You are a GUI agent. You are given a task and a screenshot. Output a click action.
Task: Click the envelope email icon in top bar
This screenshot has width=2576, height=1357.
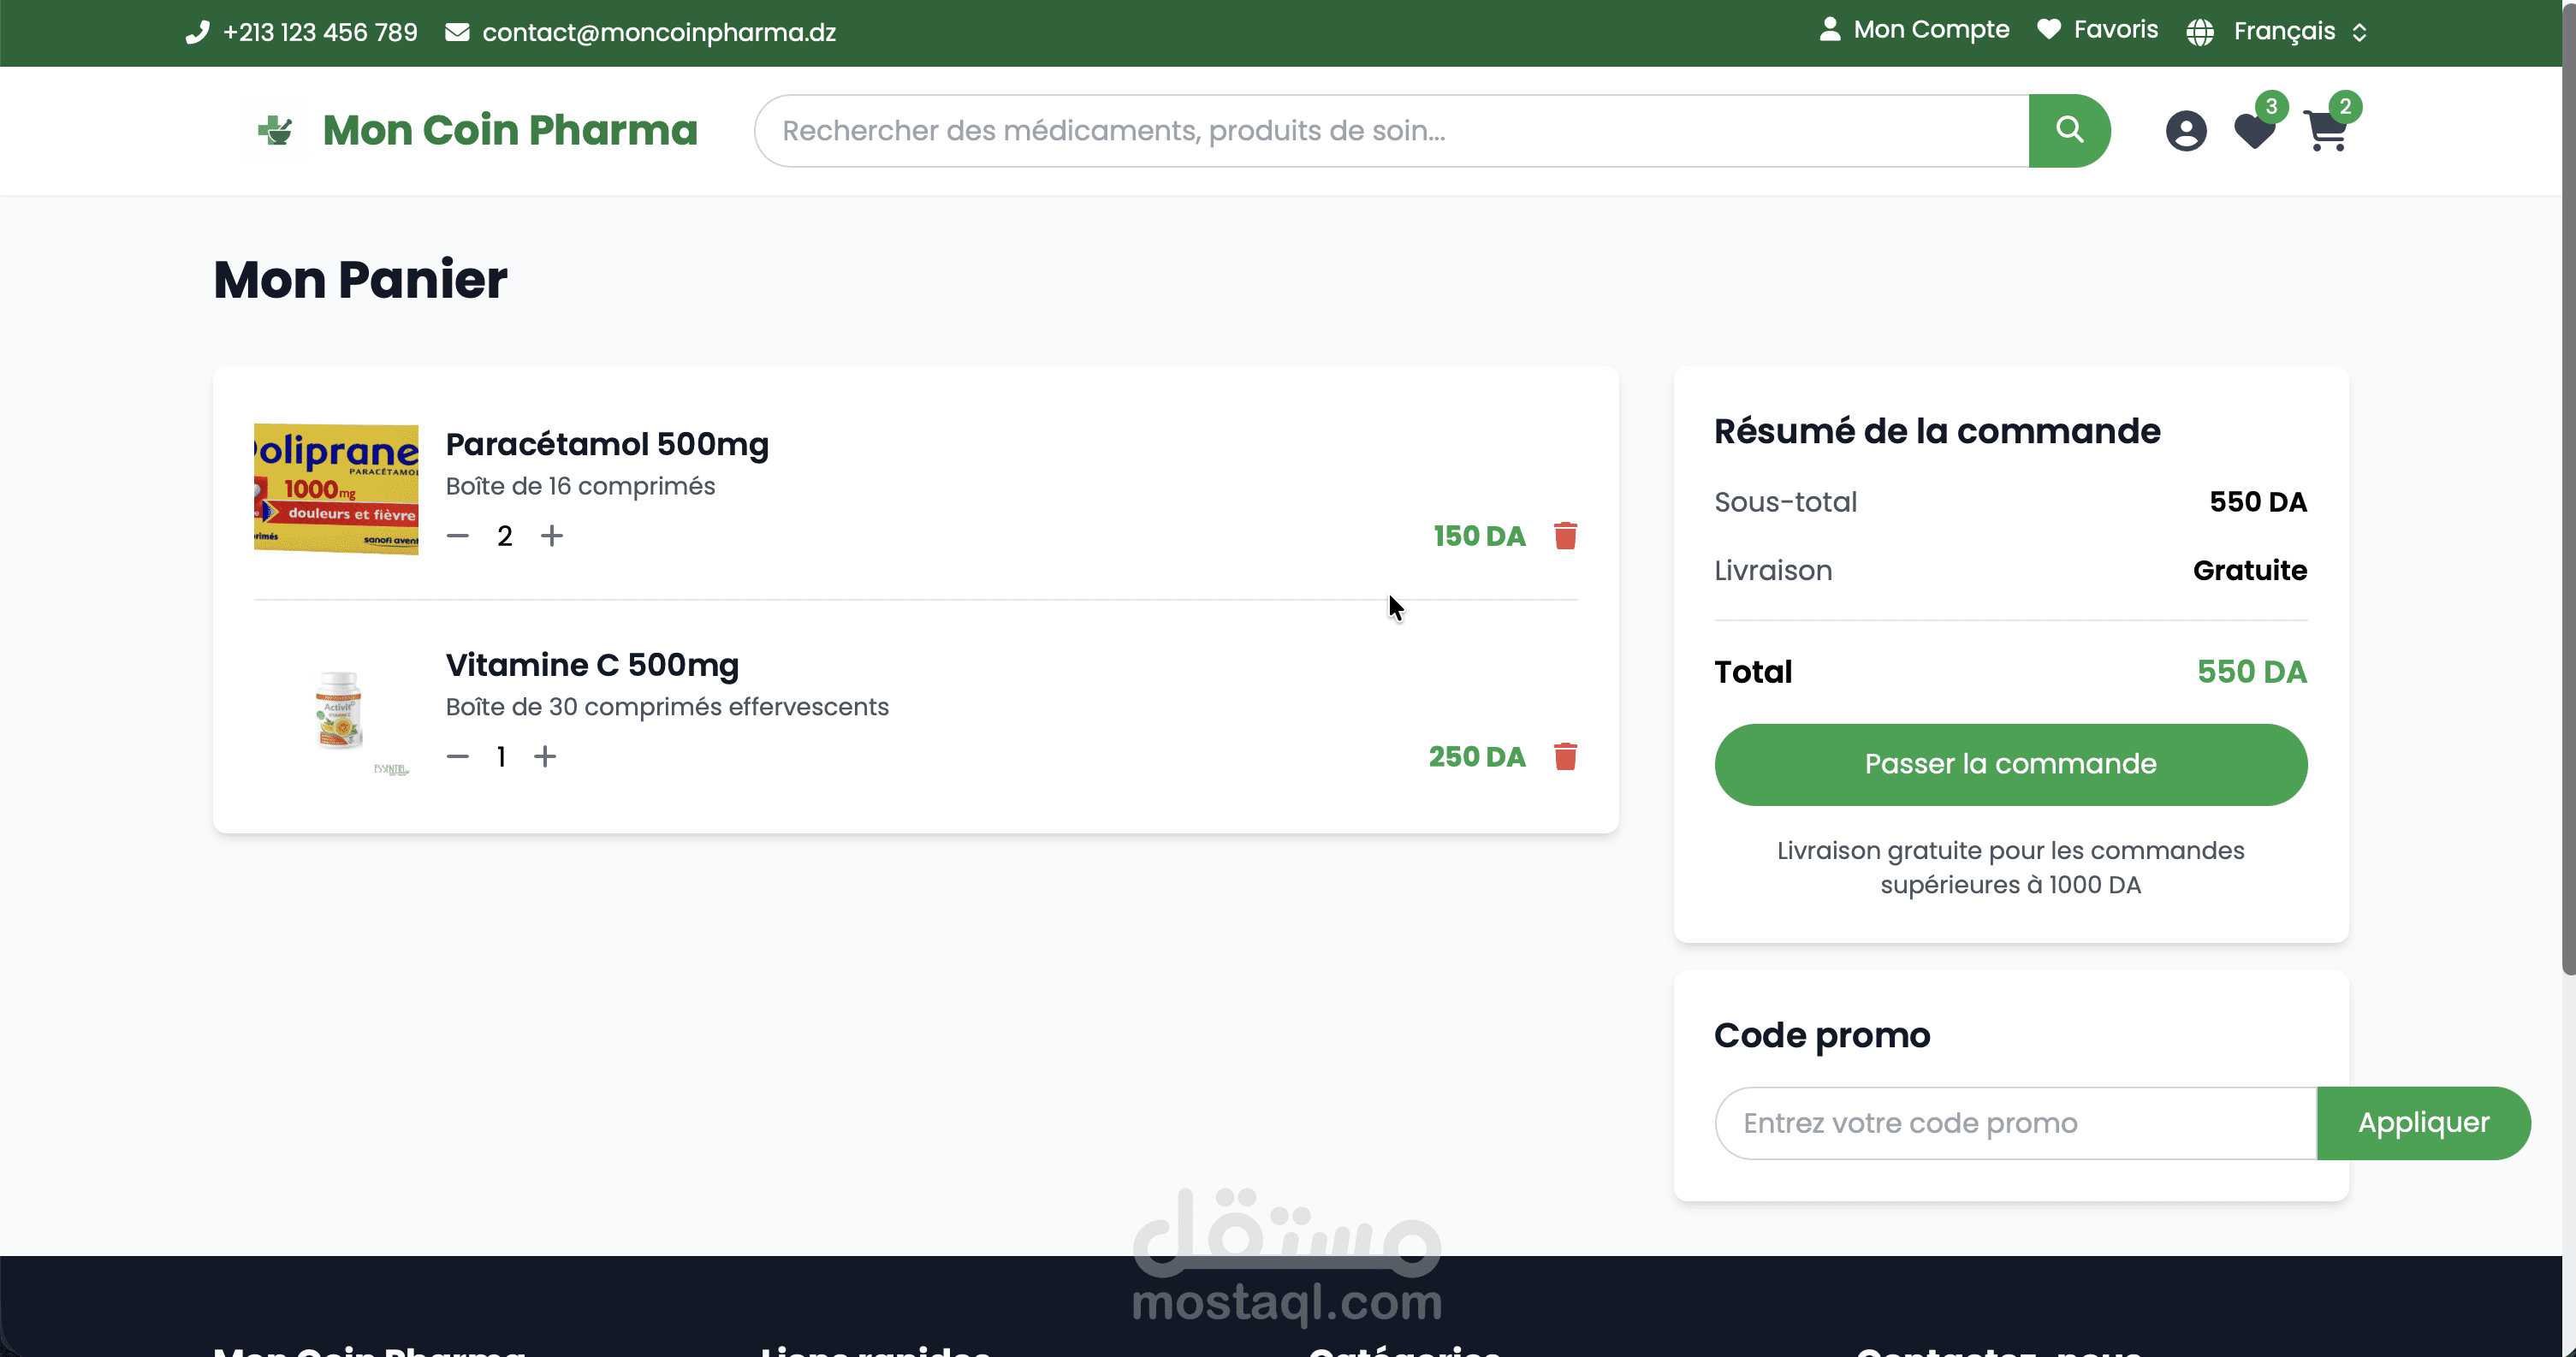(457, 32)
